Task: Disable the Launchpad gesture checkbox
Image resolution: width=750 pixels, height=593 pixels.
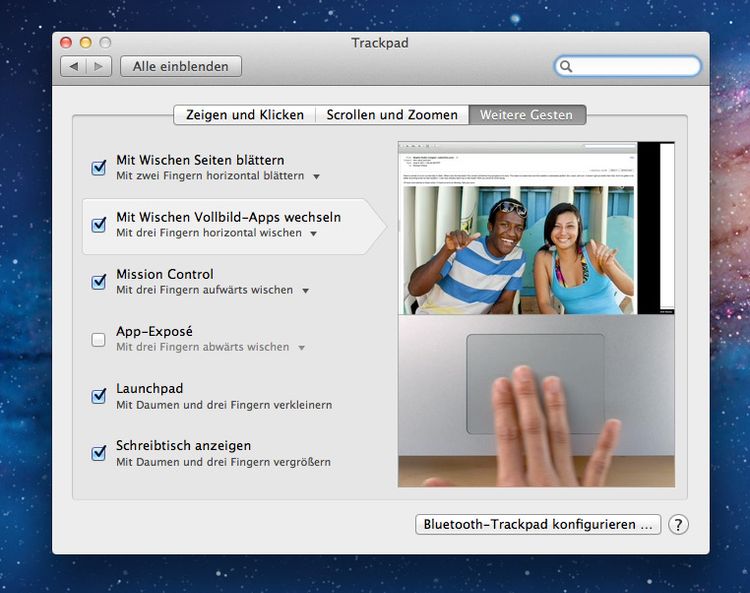Action: 99,396
